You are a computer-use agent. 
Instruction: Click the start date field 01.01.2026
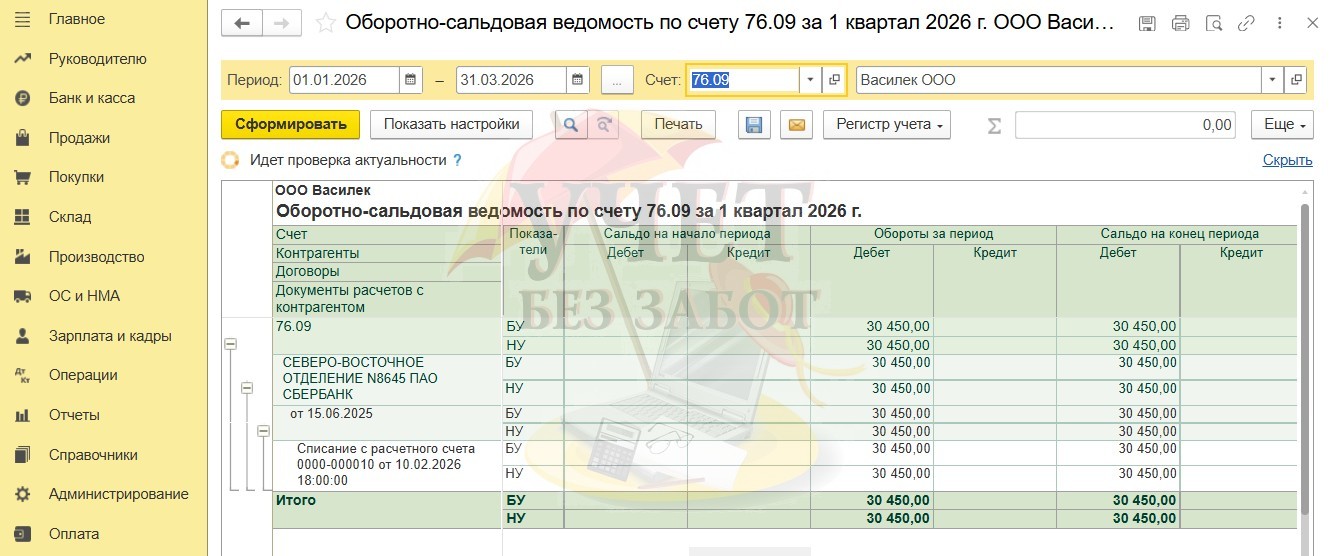pyautogui.click(x=345, y=80)
